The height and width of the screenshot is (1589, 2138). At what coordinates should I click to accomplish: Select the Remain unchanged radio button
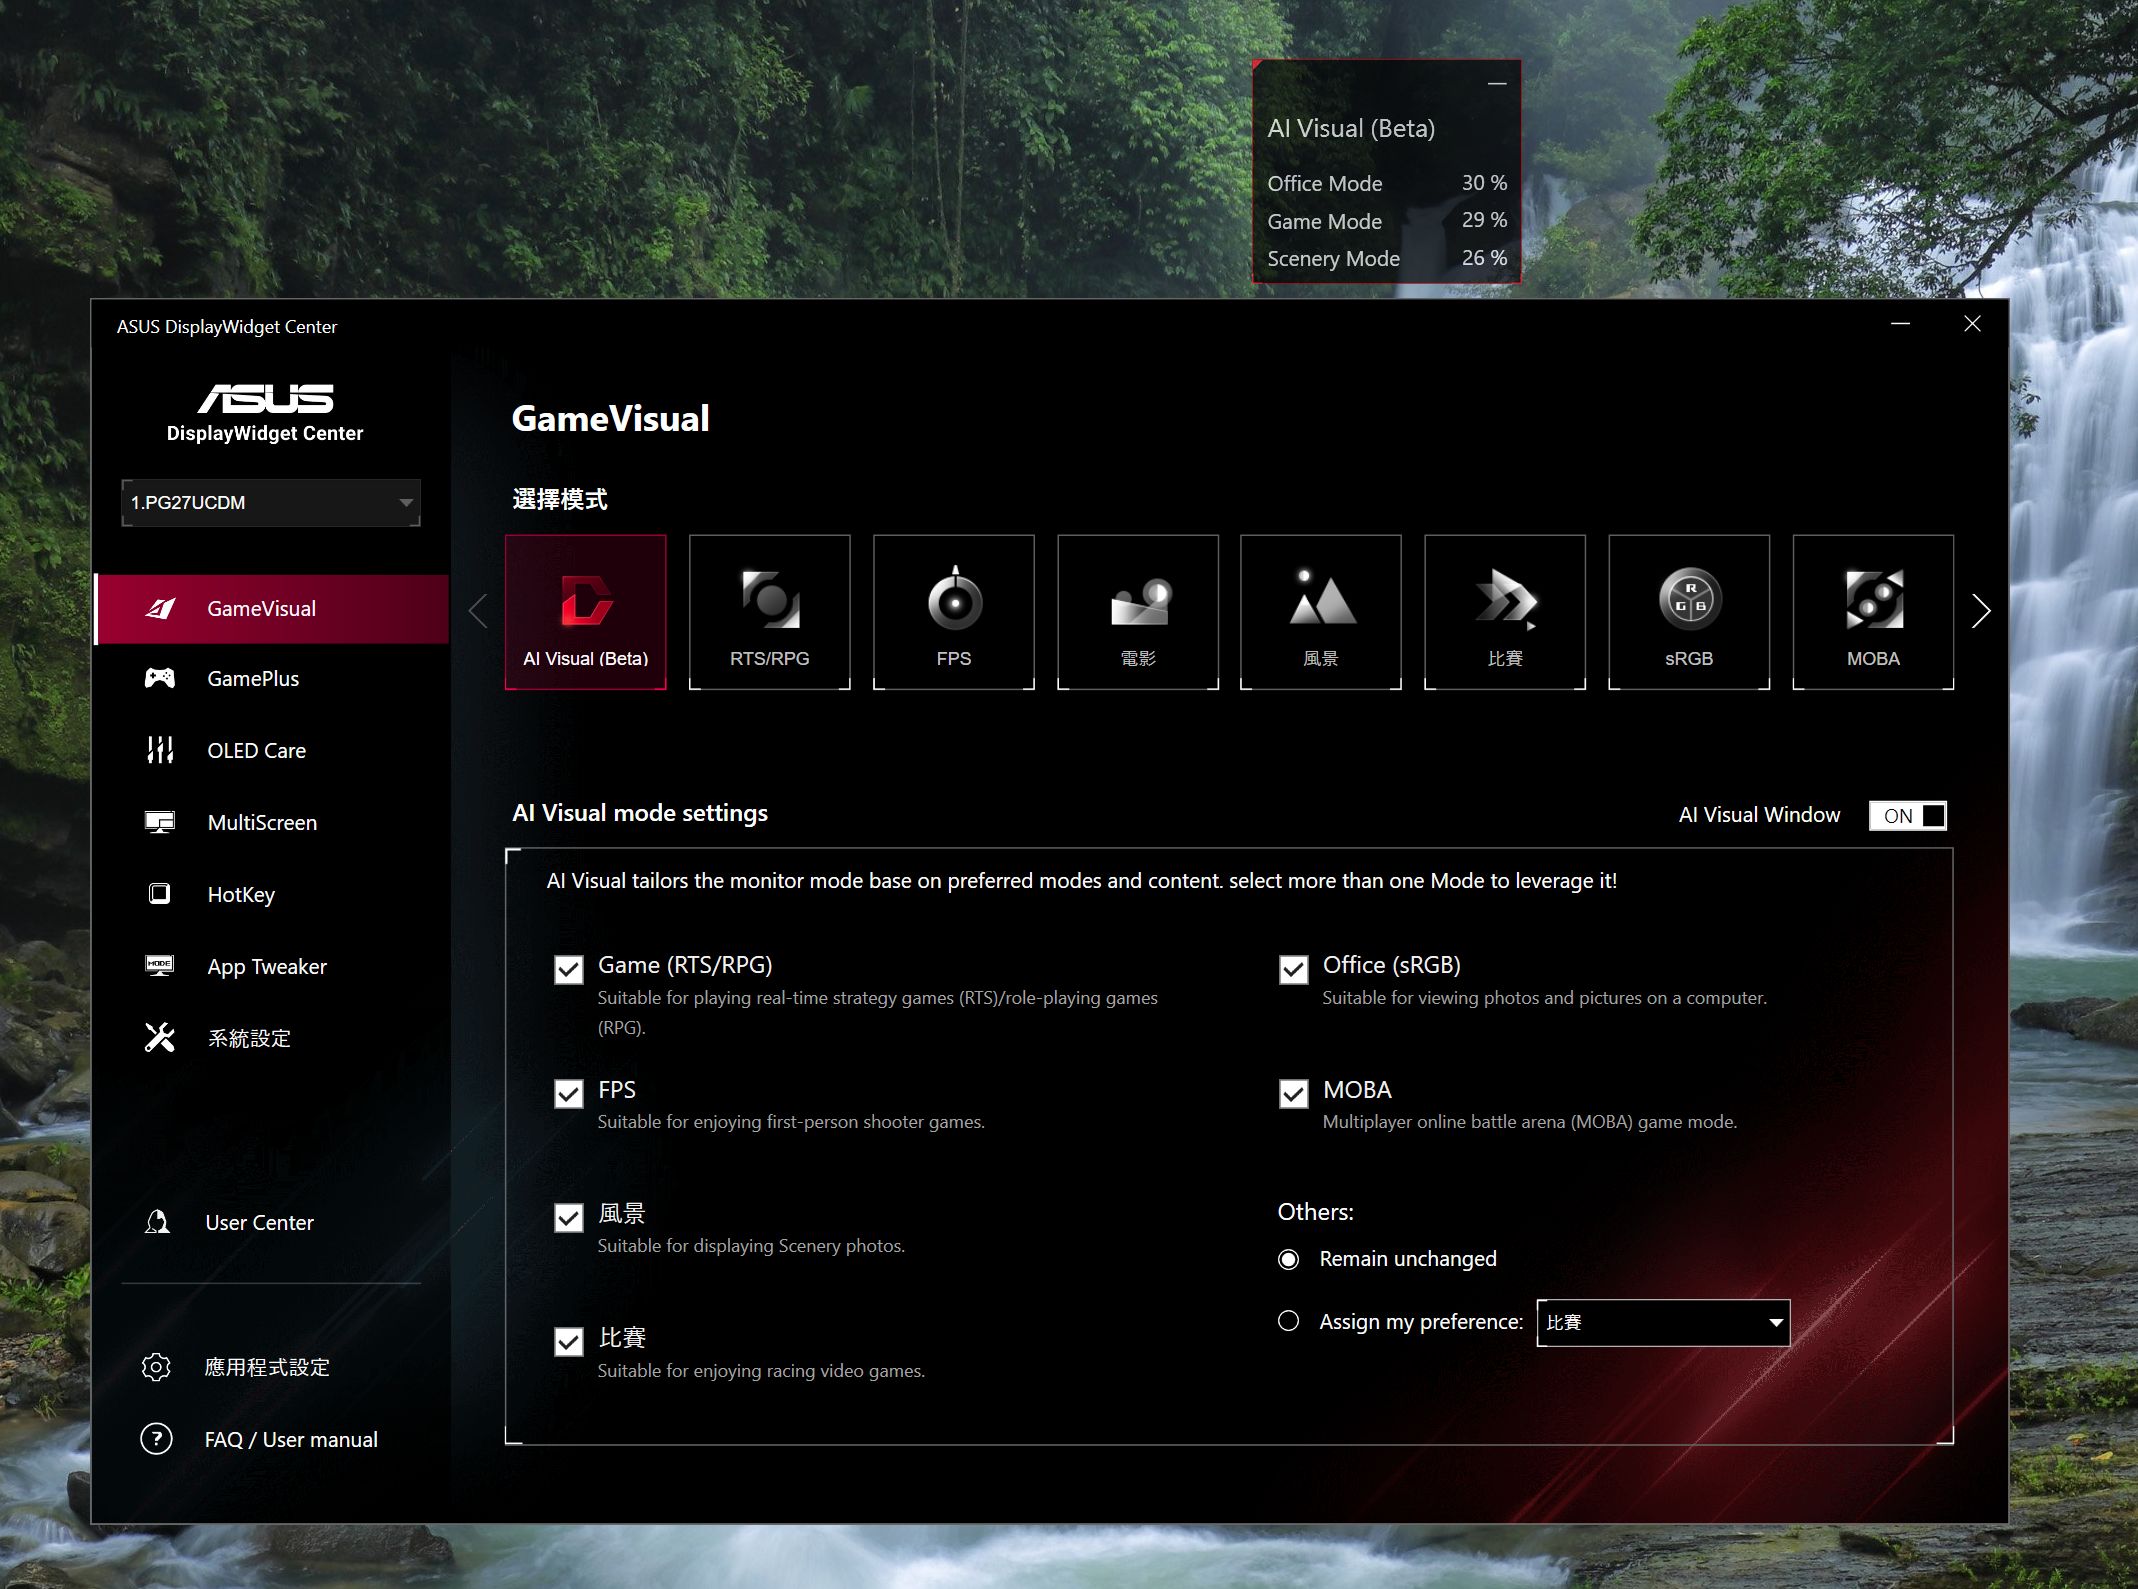(1289, 1259)
